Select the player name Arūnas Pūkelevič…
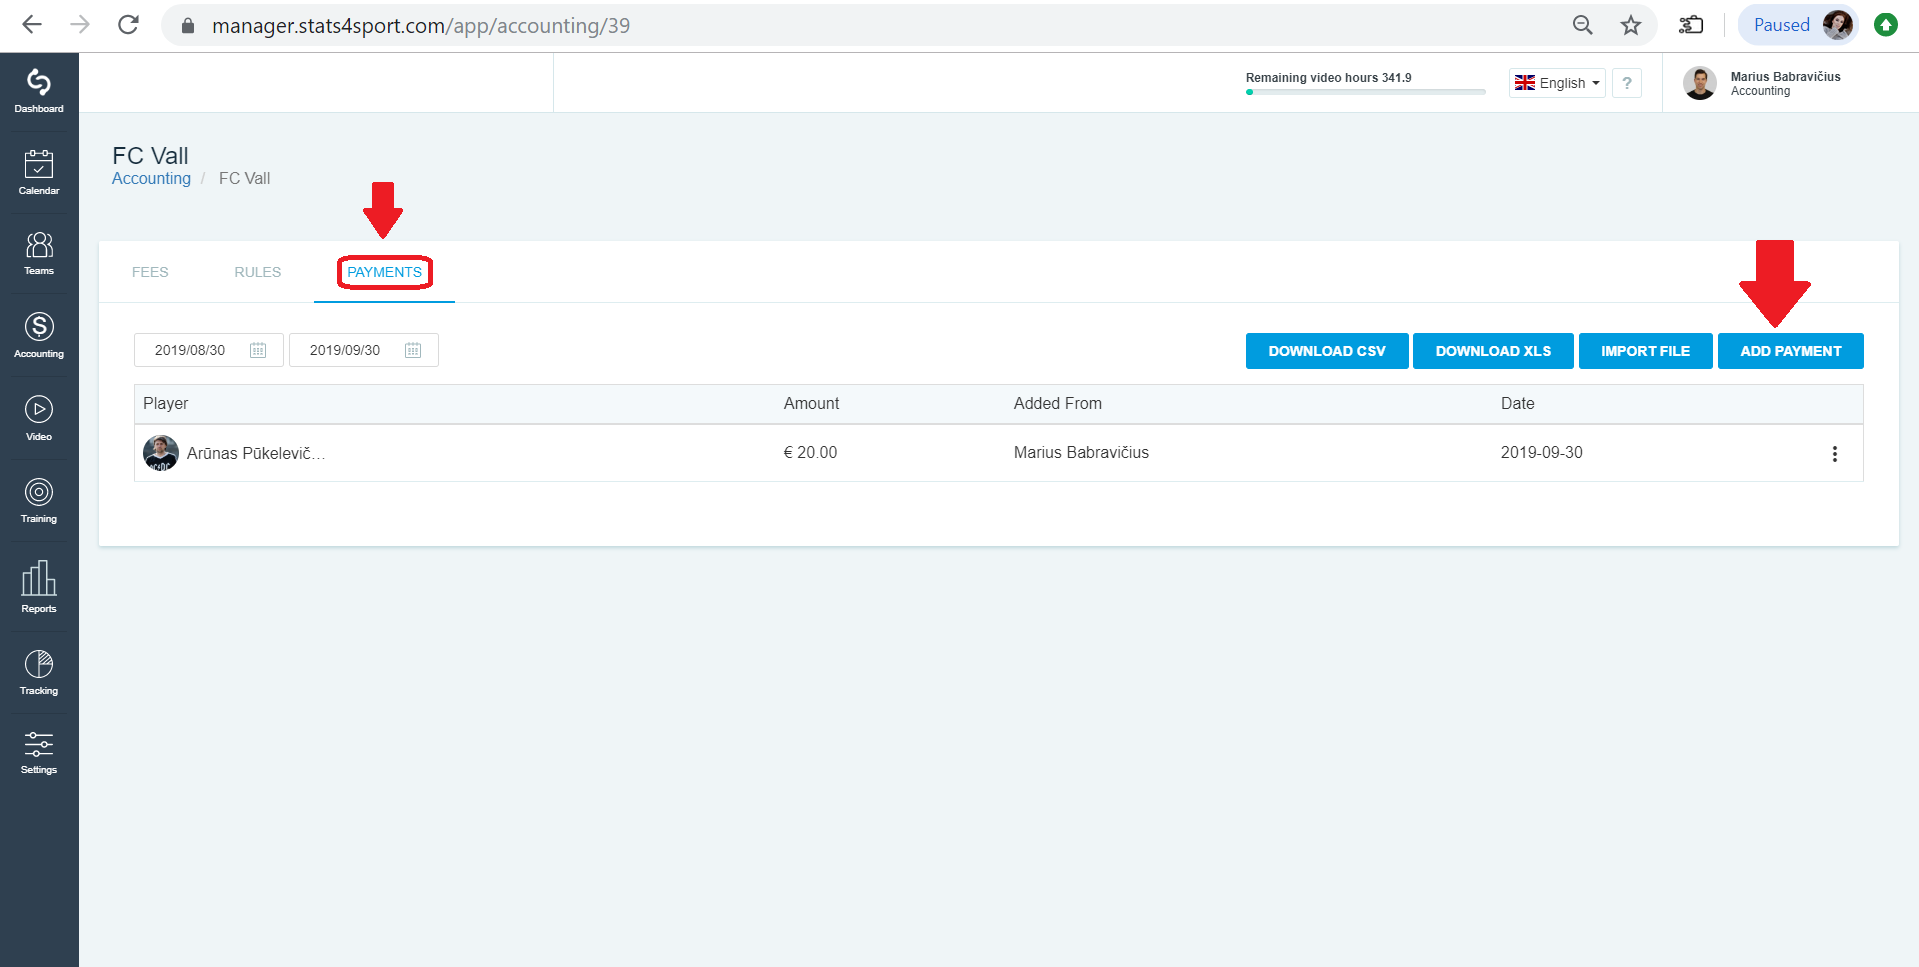The image size is (1919, 967). click(256, 453)
